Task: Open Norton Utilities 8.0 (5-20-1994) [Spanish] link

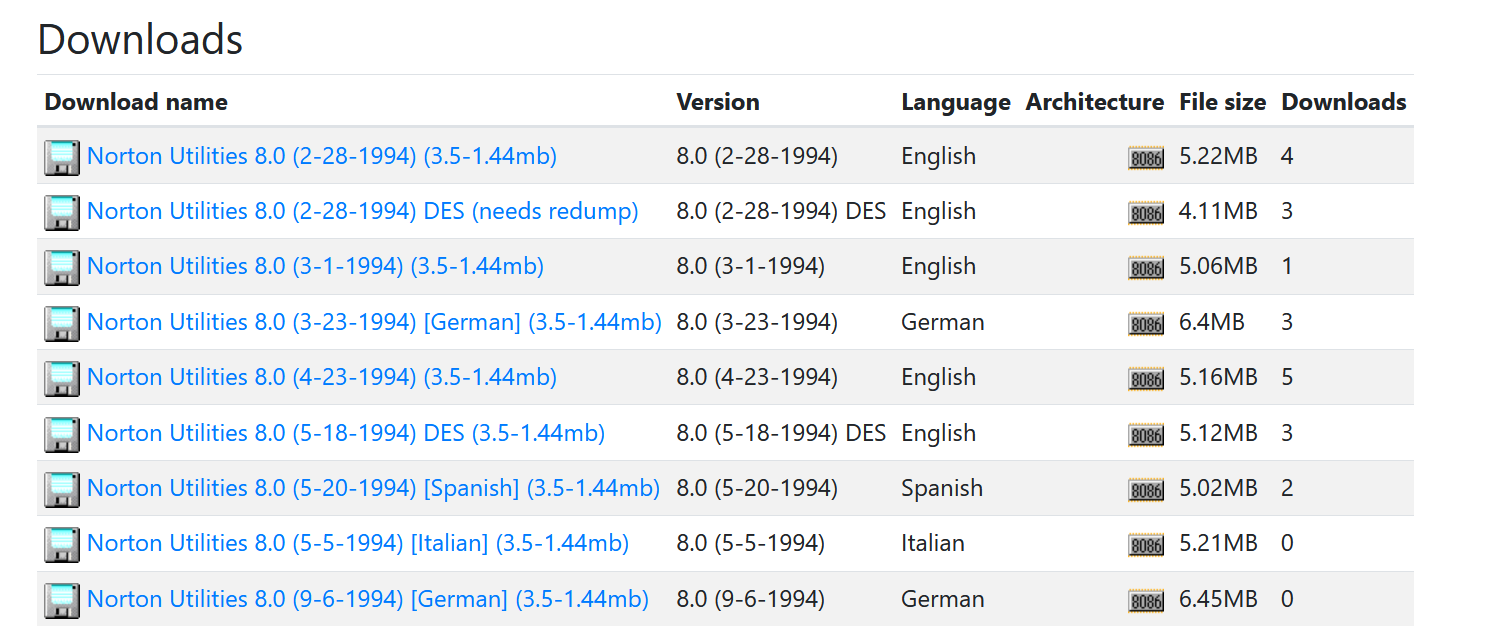Action: [374, 488]
